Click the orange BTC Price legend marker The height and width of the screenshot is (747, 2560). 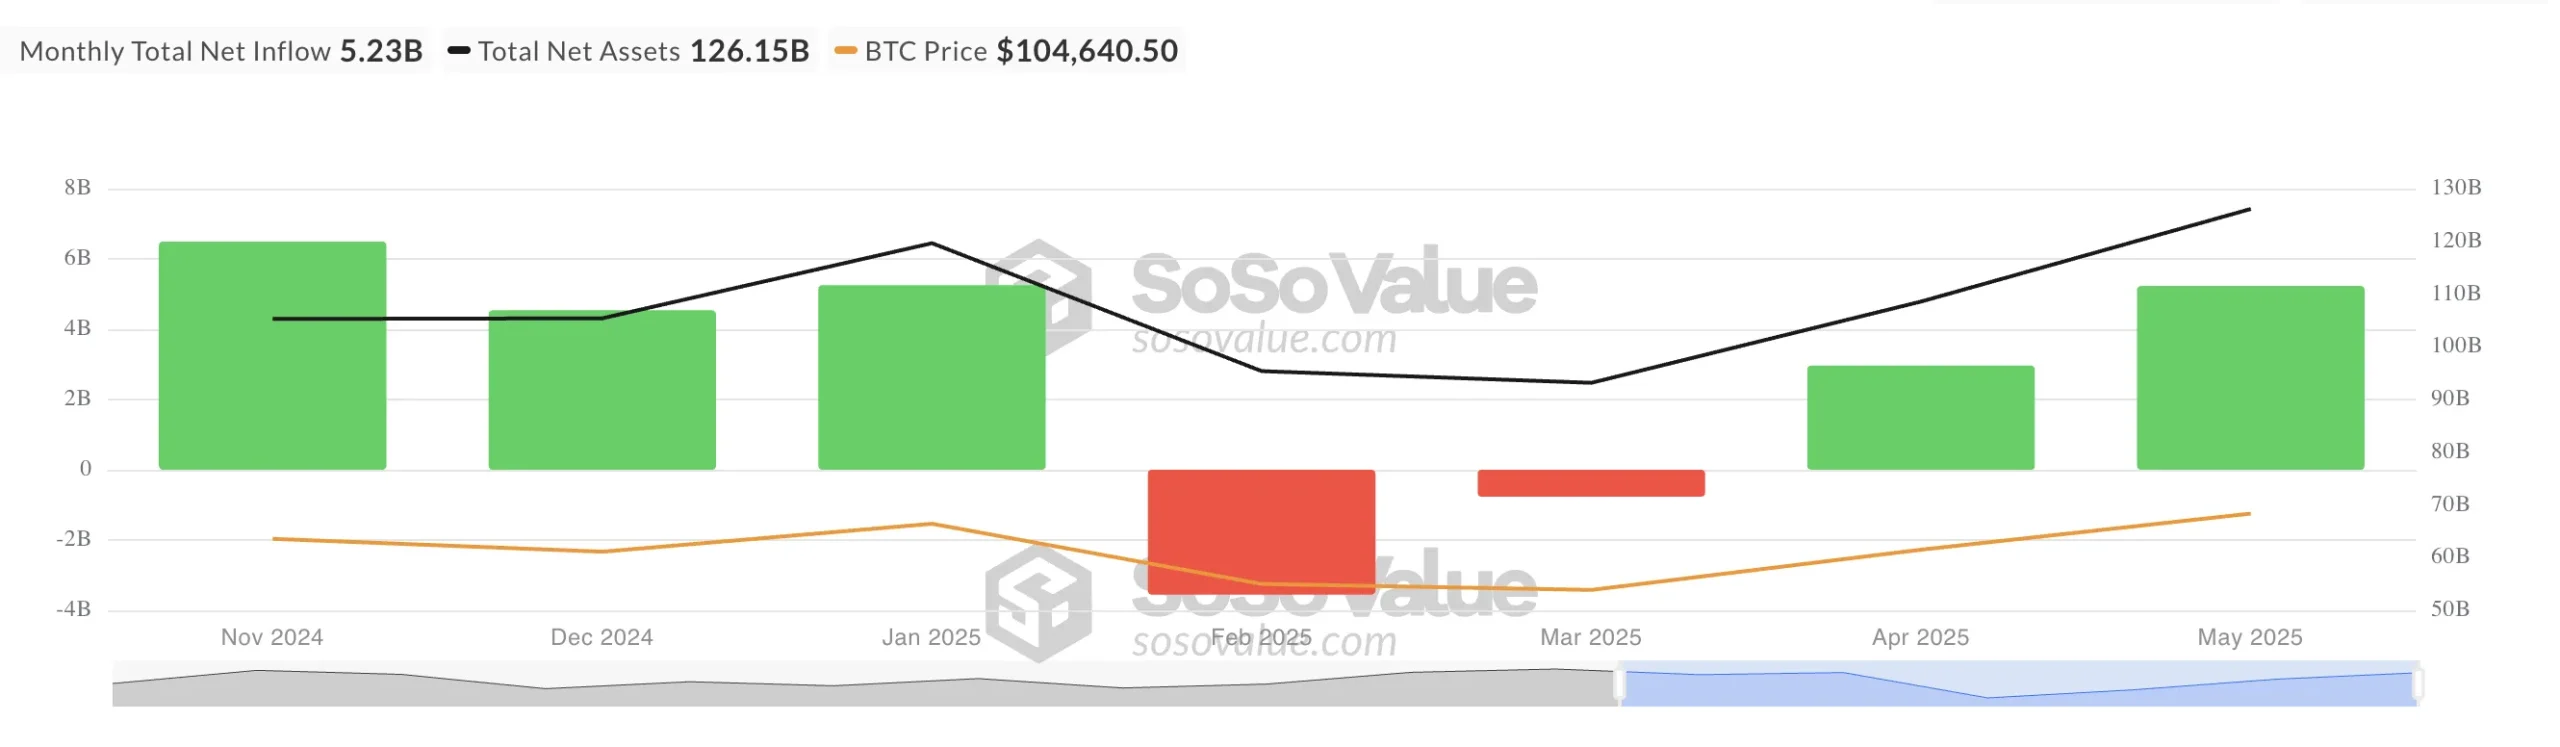[846, 51]
